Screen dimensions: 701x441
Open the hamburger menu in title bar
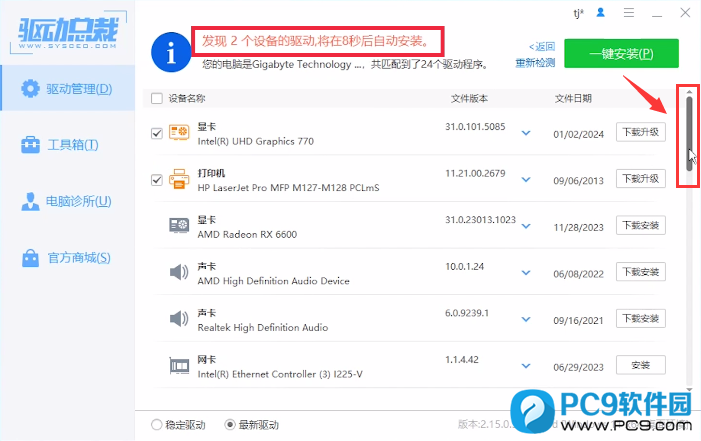tap(629, 13)
